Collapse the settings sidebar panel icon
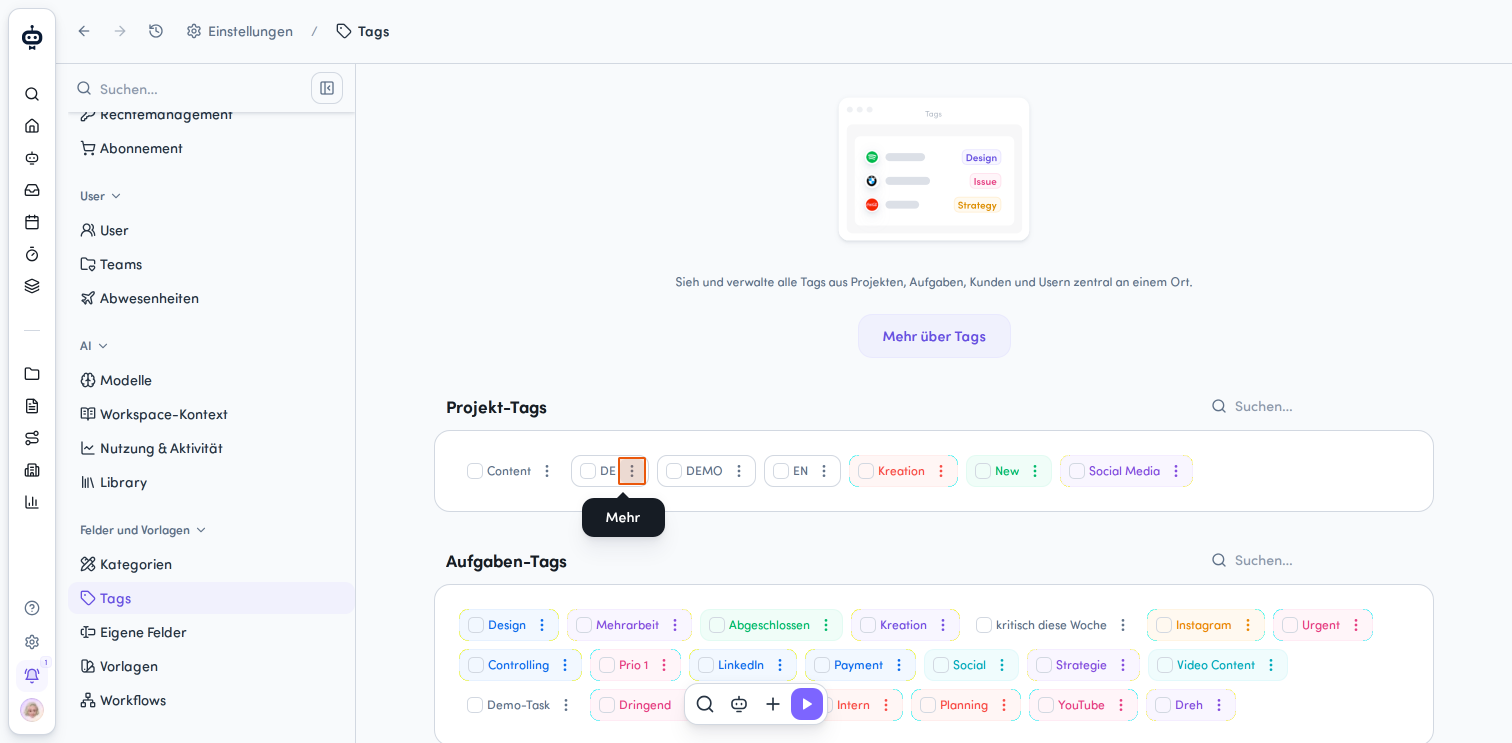 coord(327,88)
